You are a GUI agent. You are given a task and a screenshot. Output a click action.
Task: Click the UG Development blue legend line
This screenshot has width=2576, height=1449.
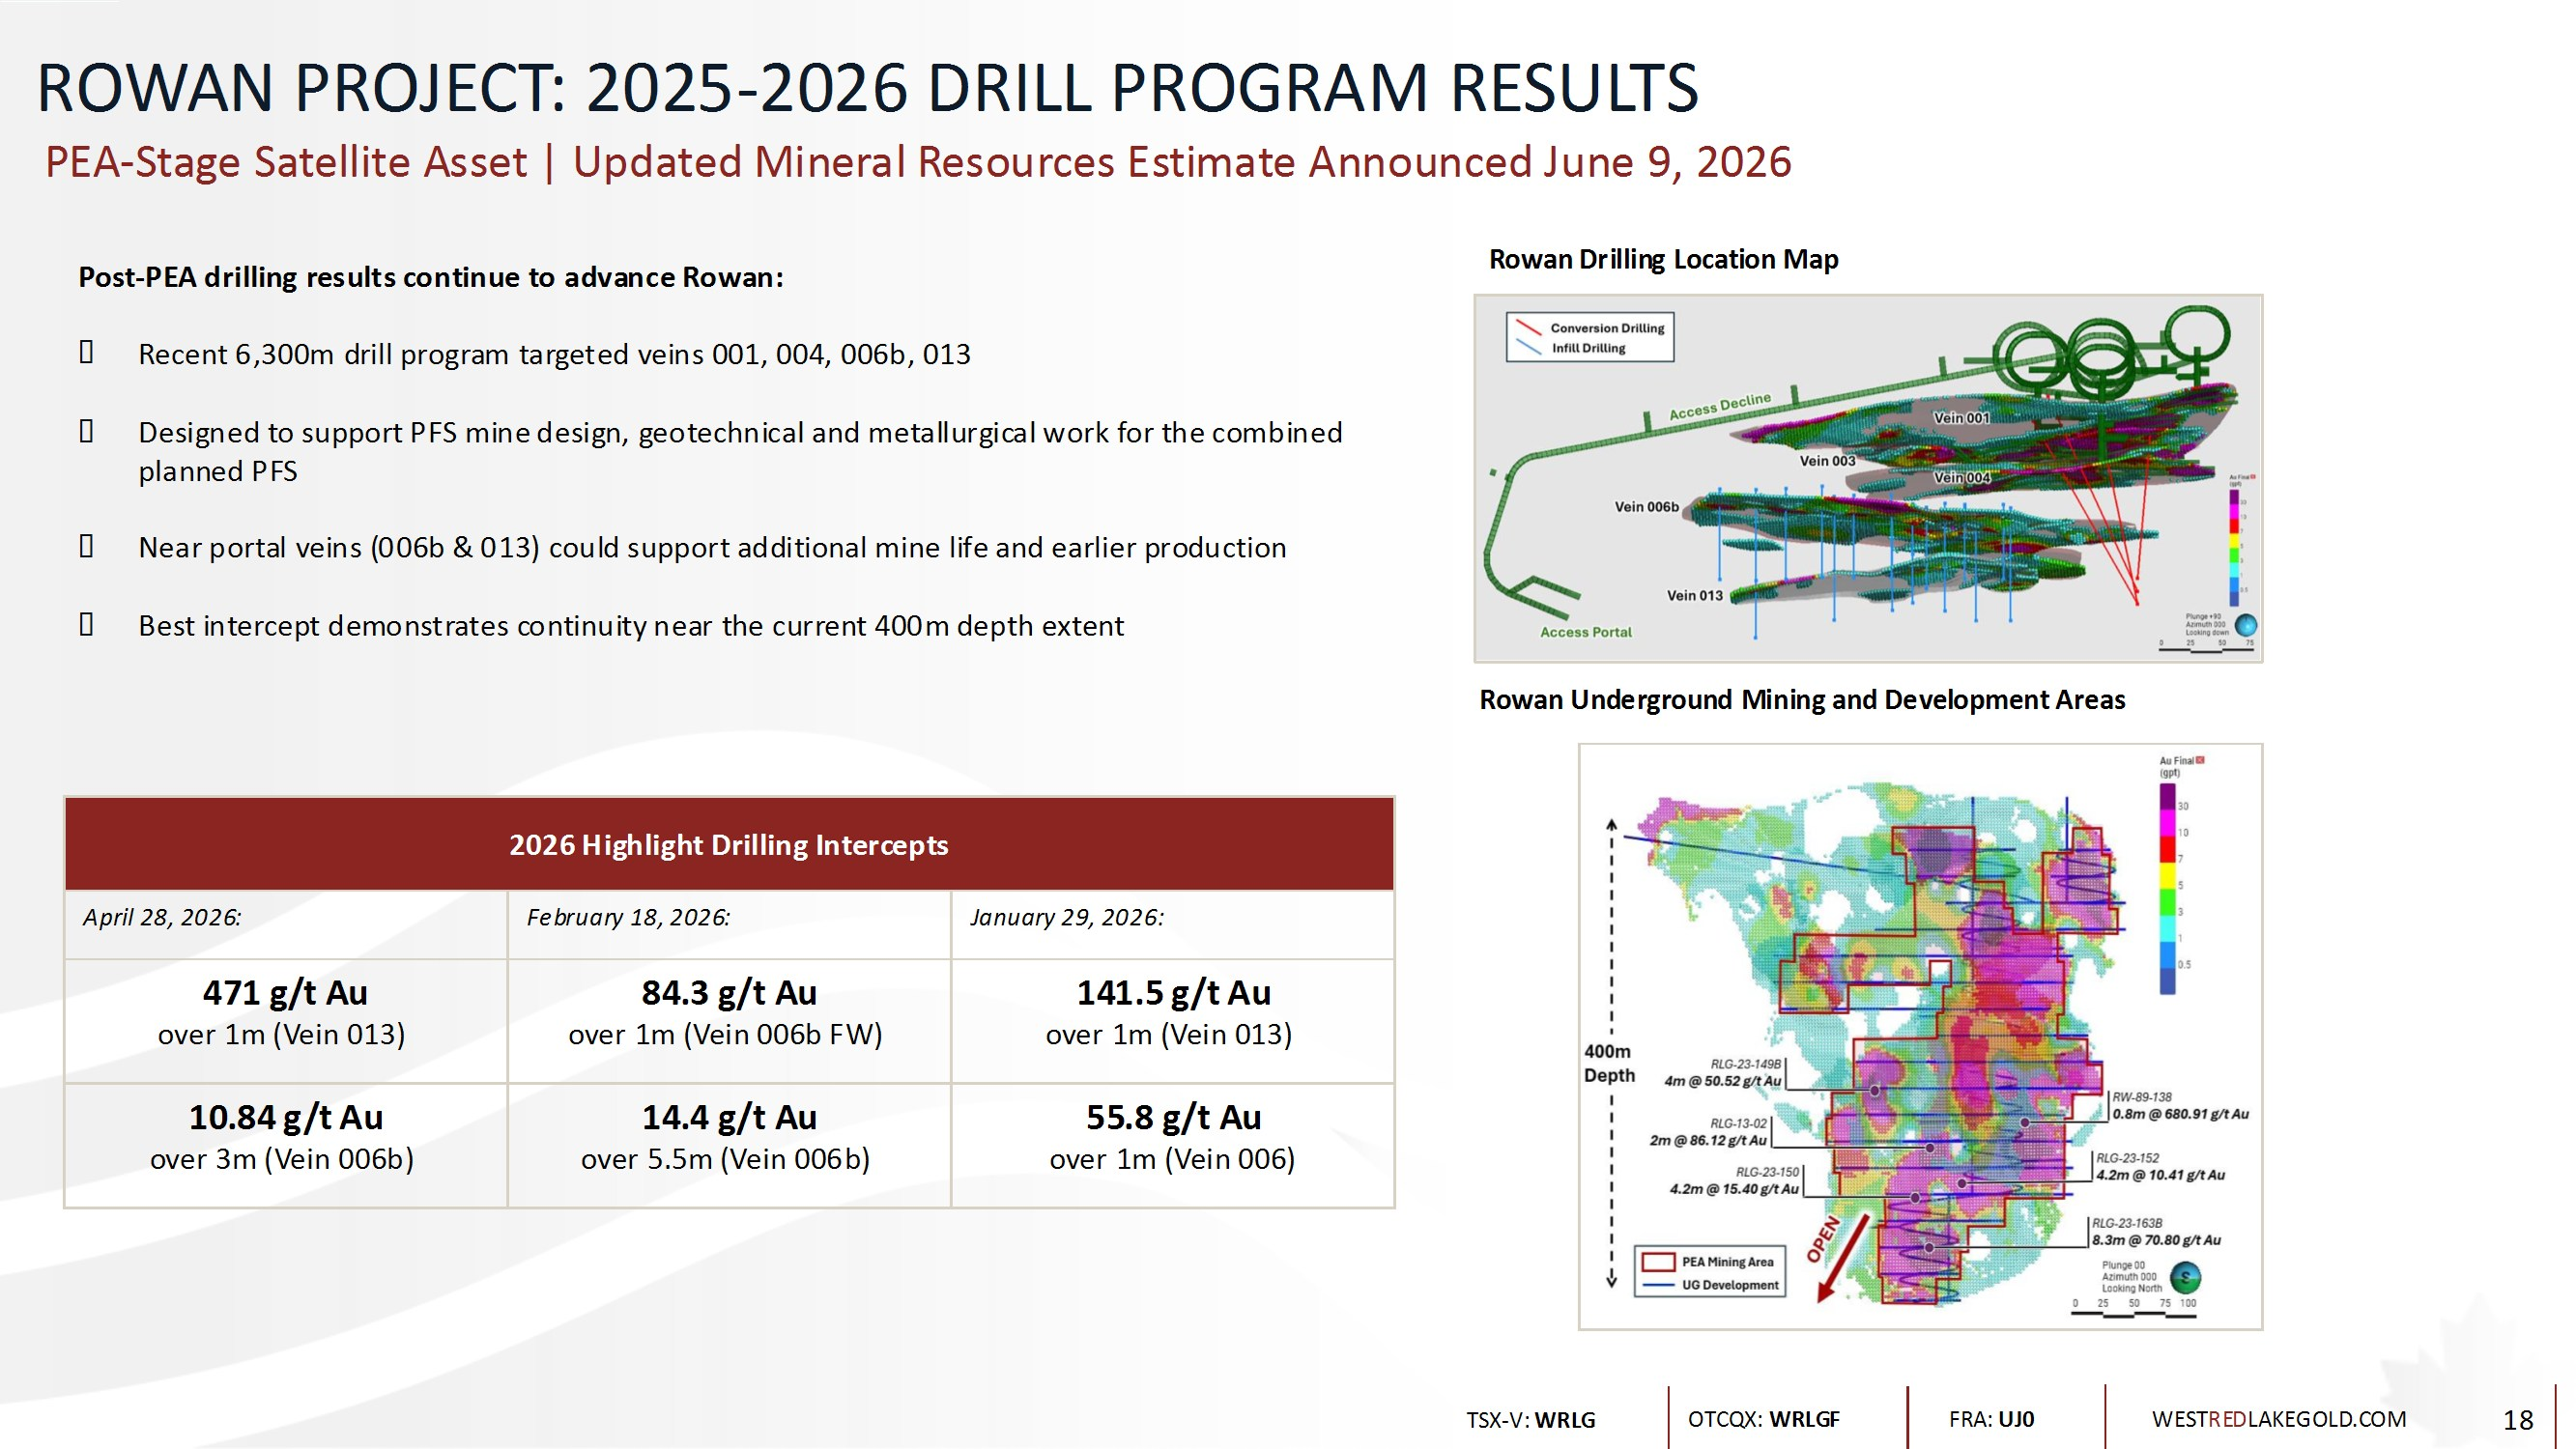click(x=1658, y=1285)
